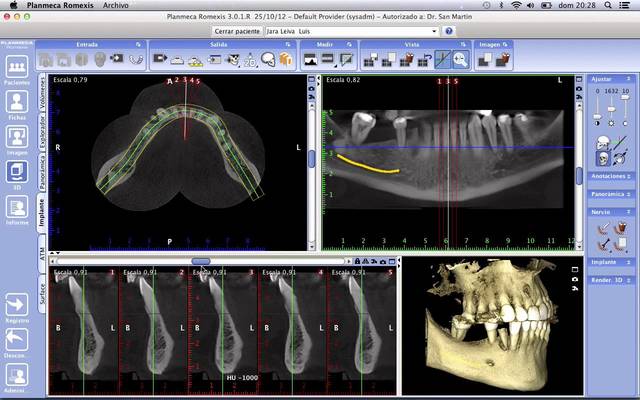This screenshot has height=400, width=640.
Task: Click the export video icon in Salida group
Action: (x=160, y=59)
